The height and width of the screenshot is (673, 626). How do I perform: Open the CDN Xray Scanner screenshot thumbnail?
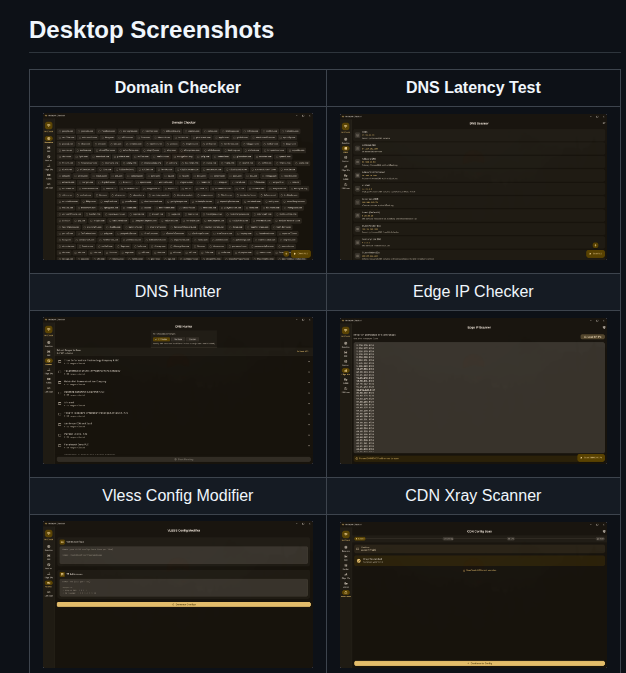[x=473, y=595]
